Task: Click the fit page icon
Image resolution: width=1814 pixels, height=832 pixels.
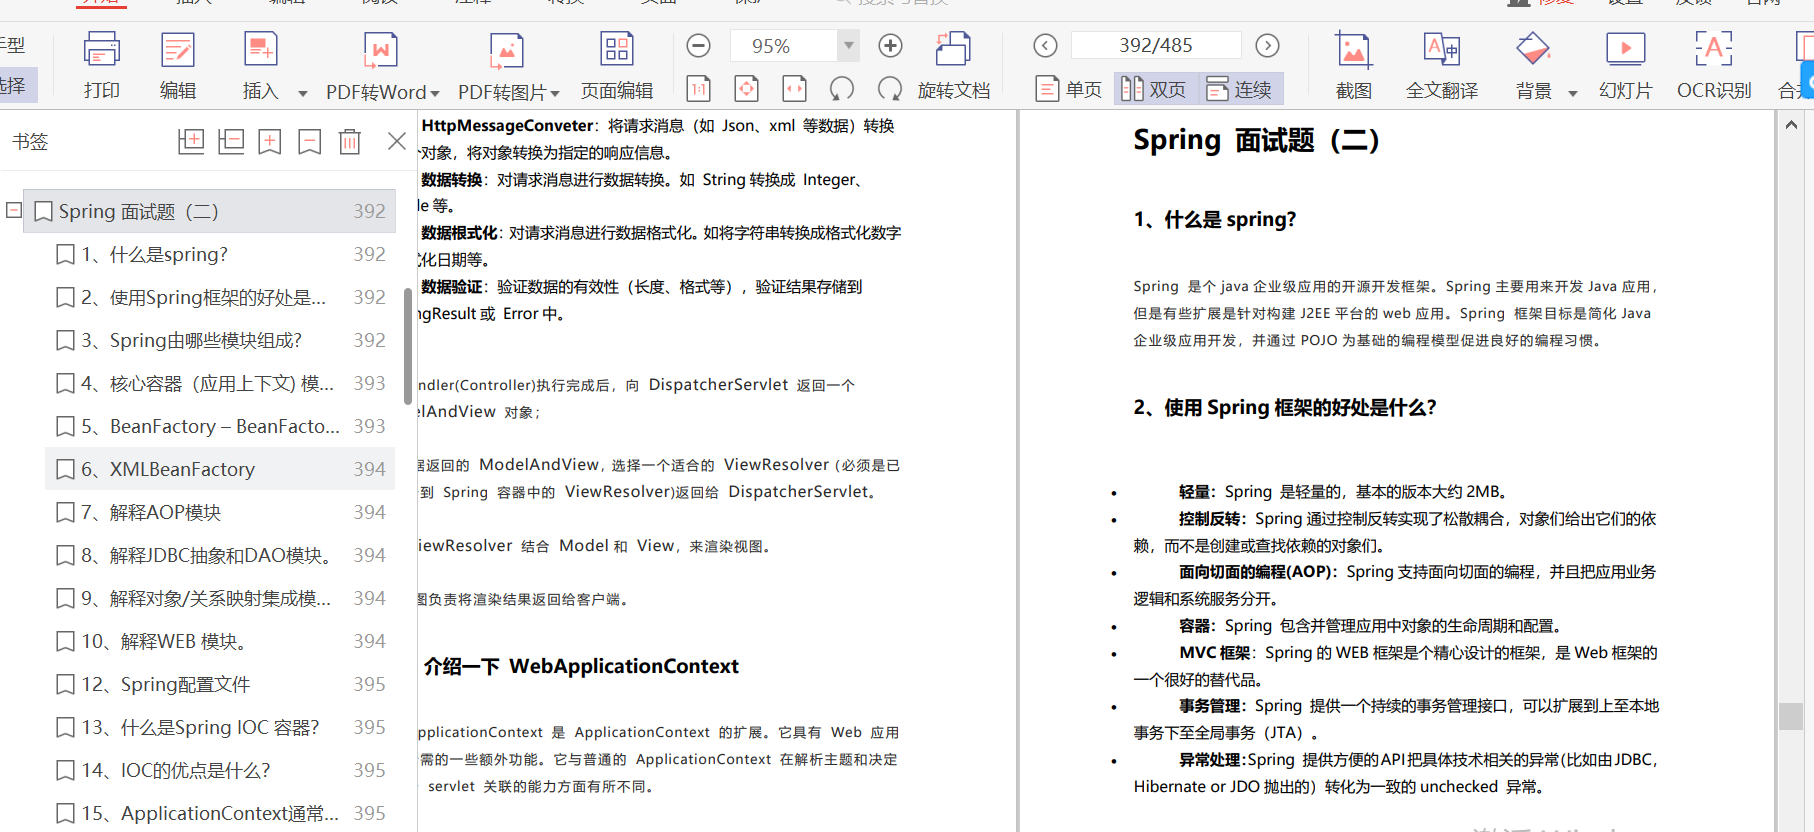Action: click(746, 89)
